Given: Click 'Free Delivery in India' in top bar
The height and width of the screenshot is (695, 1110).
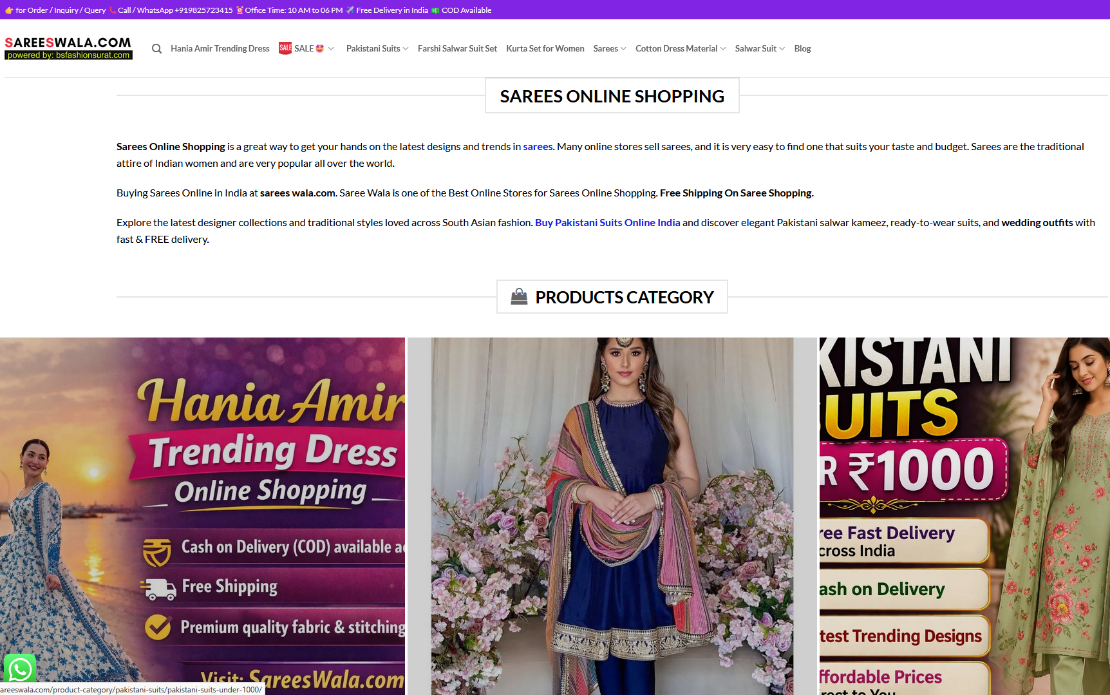Looking at the screenshot, I should pos(392,10).
